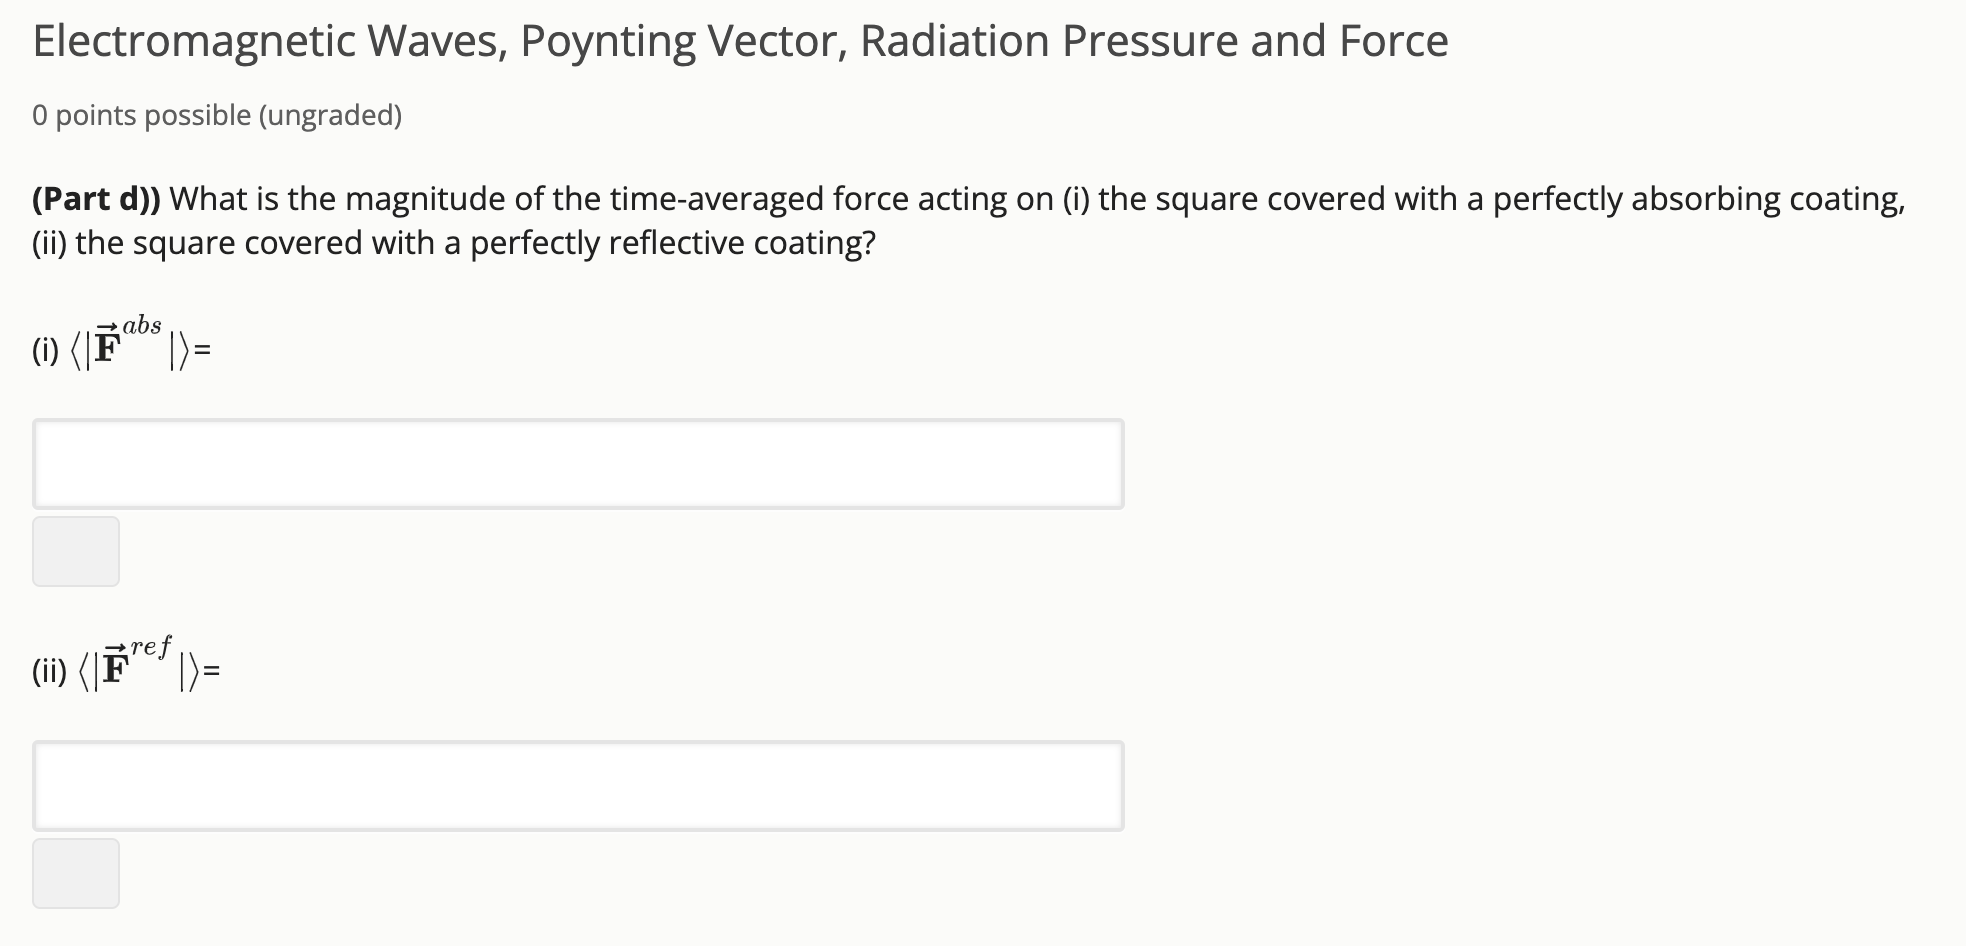Click the small gray box below the first answer field
This screenshot has width=1966, height=946.
76,551
